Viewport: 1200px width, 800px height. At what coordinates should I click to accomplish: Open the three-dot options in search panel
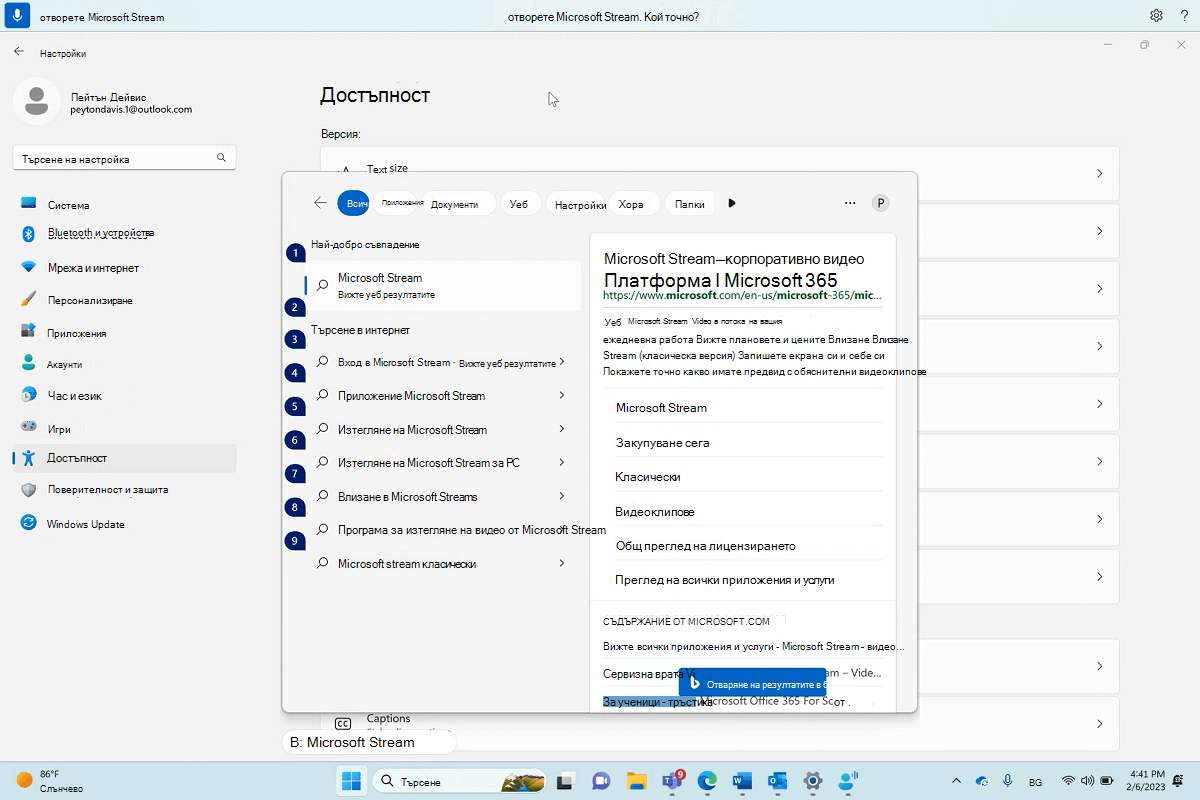pyautogui.click(x=850, y=203)
